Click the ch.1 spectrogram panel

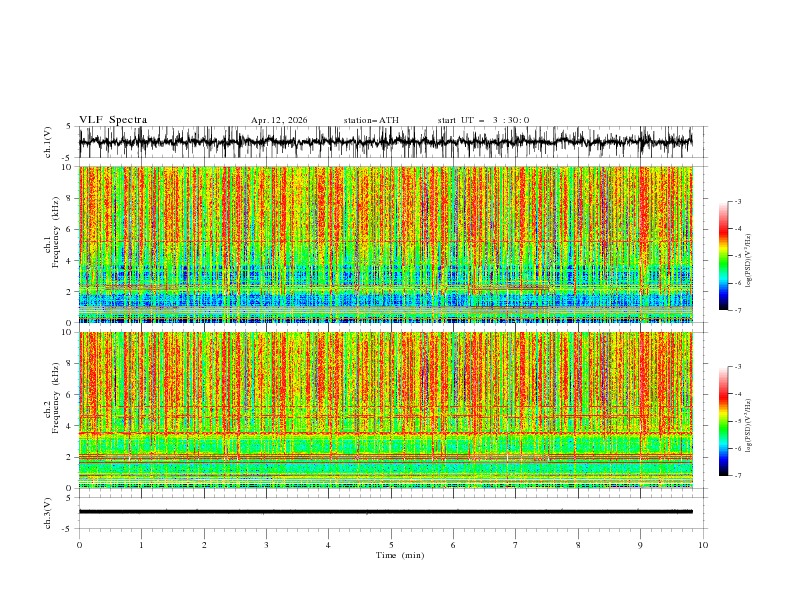[x=385, y=244]
